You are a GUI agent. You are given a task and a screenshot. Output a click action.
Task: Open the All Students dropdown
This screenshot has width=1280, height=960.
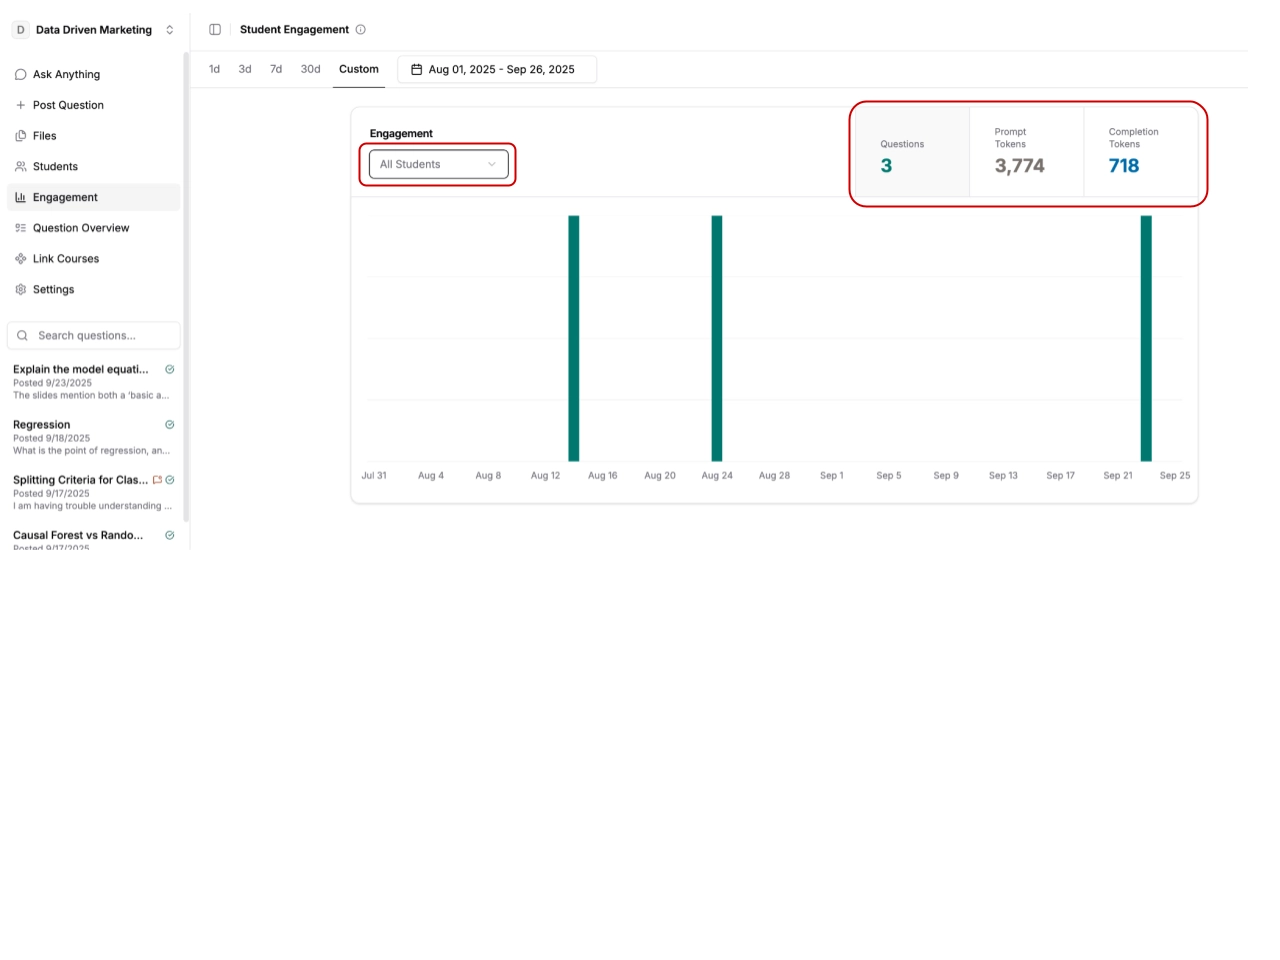438,164
